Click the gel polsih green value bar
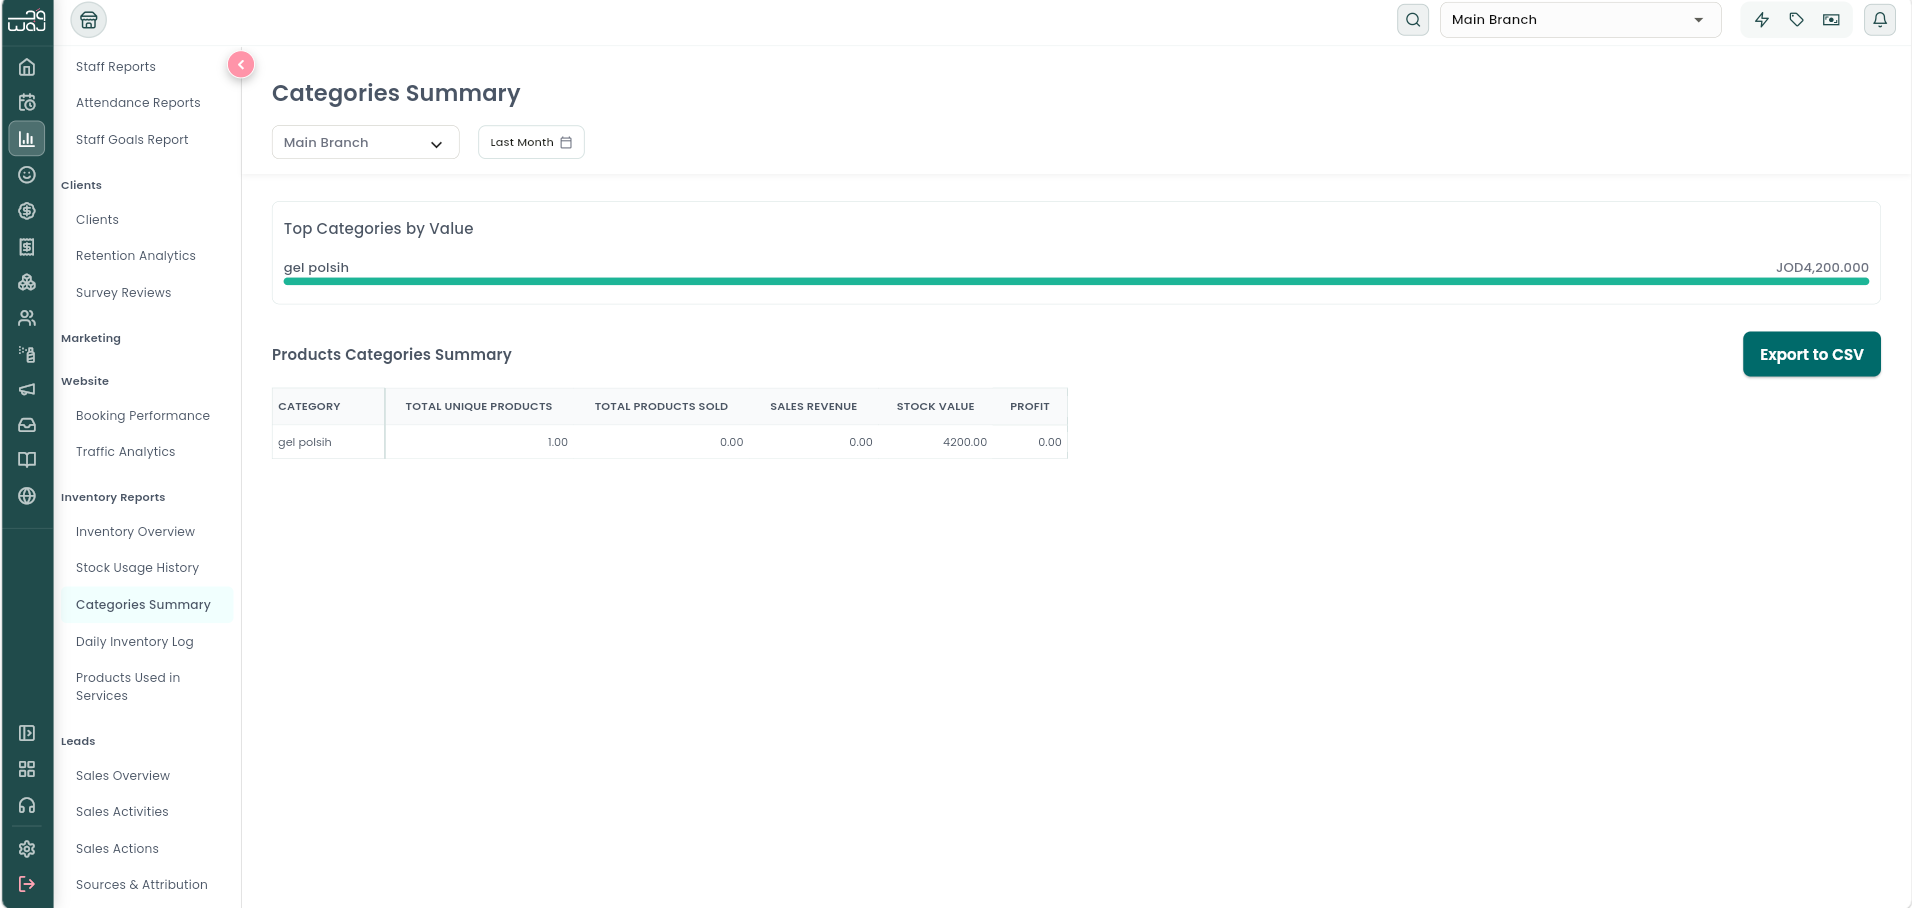Viewport: 1913px width, 908px height. [1076, 282]
